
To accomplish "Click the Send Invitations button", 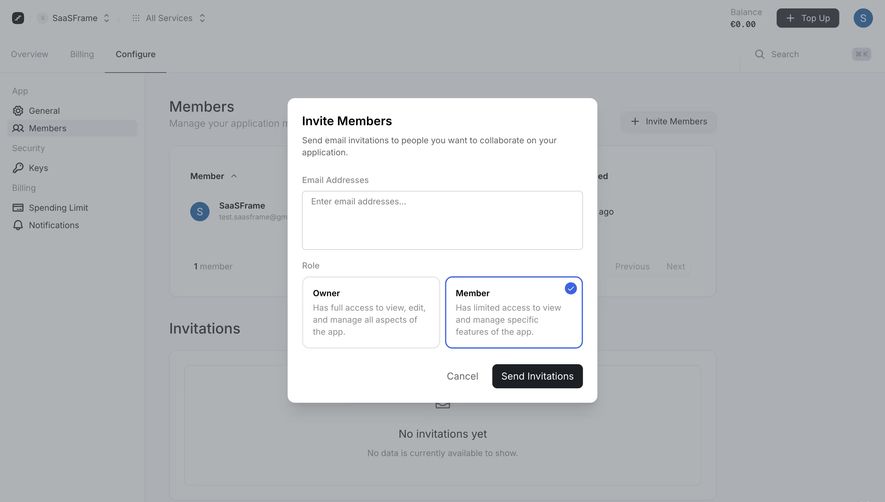I will [x=537, y=376].
